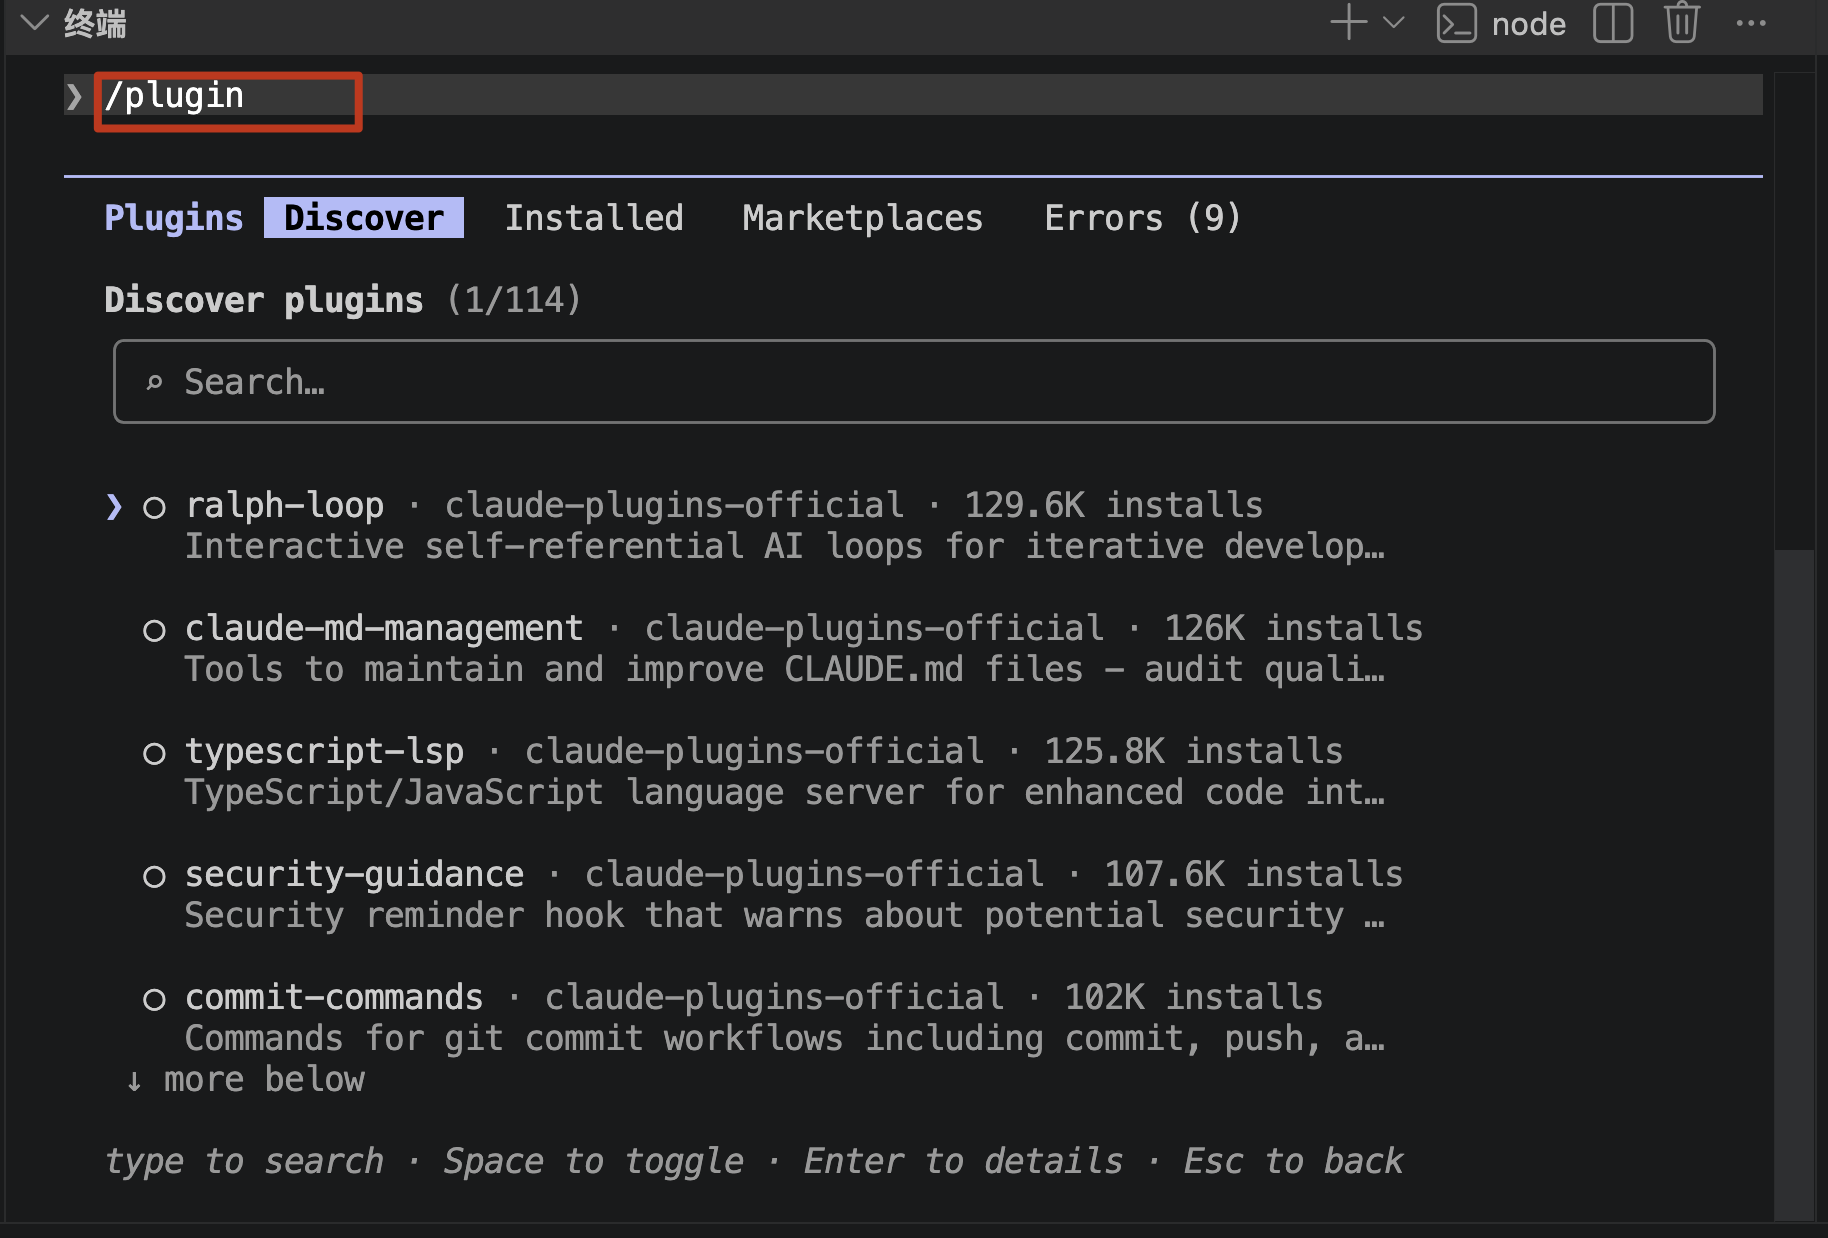Viewport: 1828px width, 1238px height.
Task: Click the more below indicator
Action: [245, 1080]
